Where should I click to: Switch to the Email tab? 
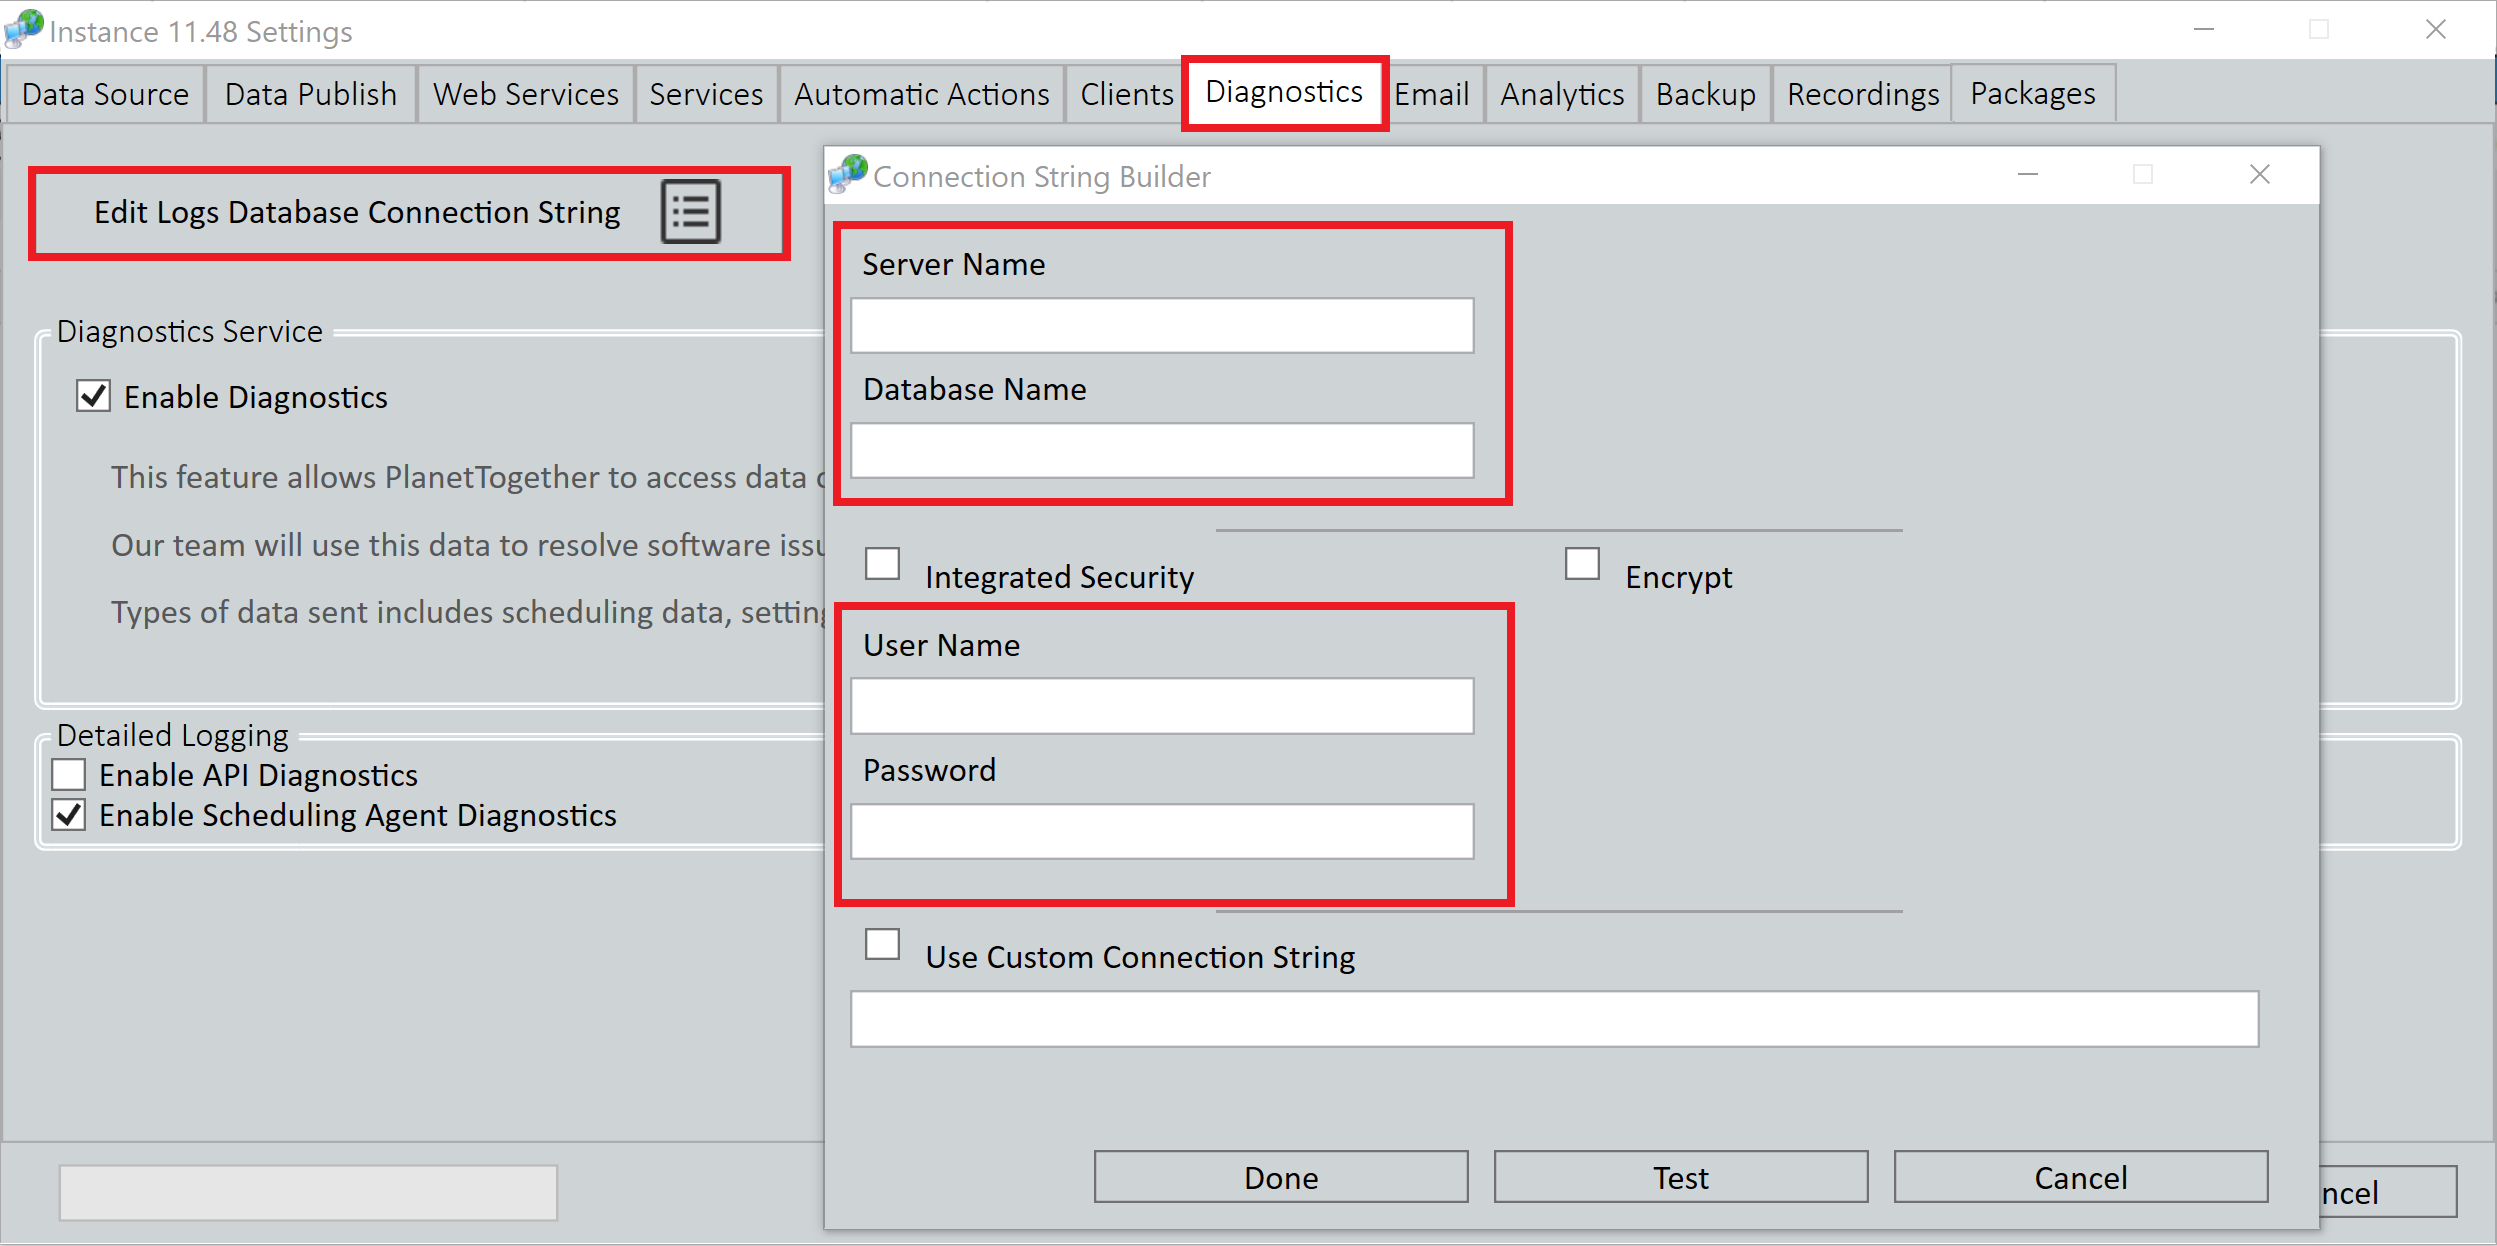pos(1432,94)
